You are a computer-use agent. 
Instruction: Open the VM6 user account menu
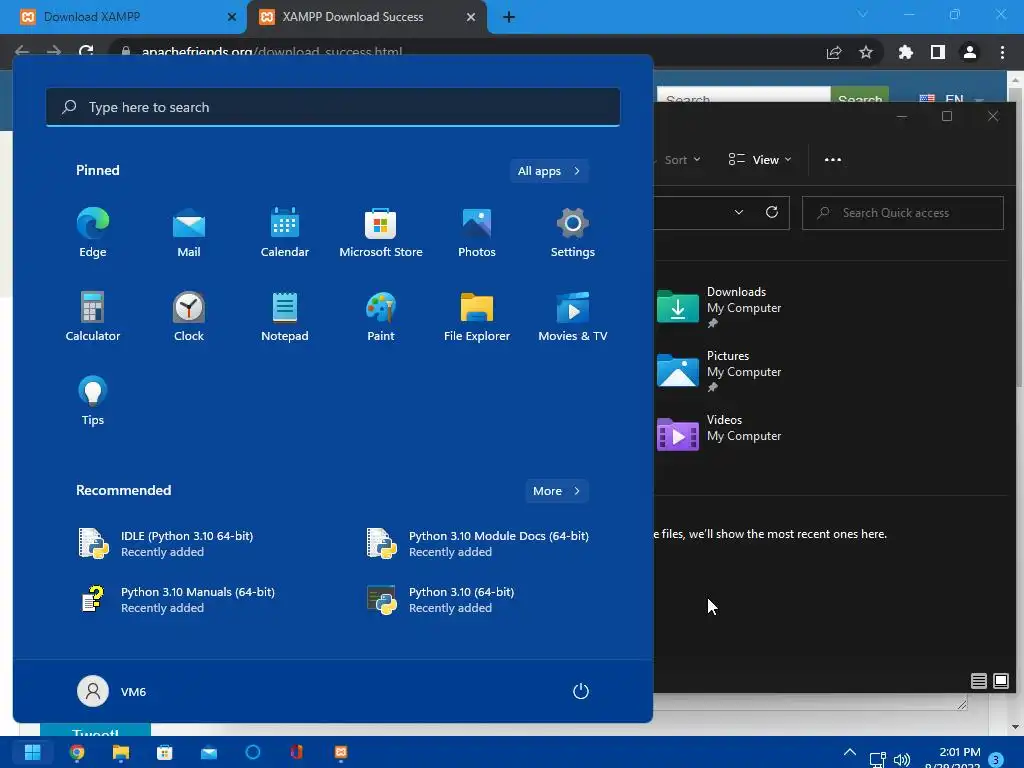[x=112, y=691]
